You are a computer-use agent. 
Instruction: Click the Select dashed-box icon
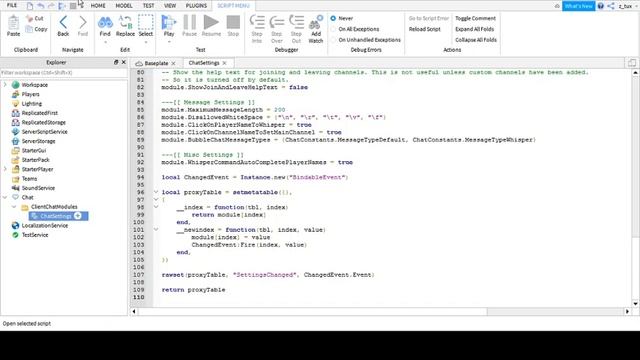tap(146, 22)
